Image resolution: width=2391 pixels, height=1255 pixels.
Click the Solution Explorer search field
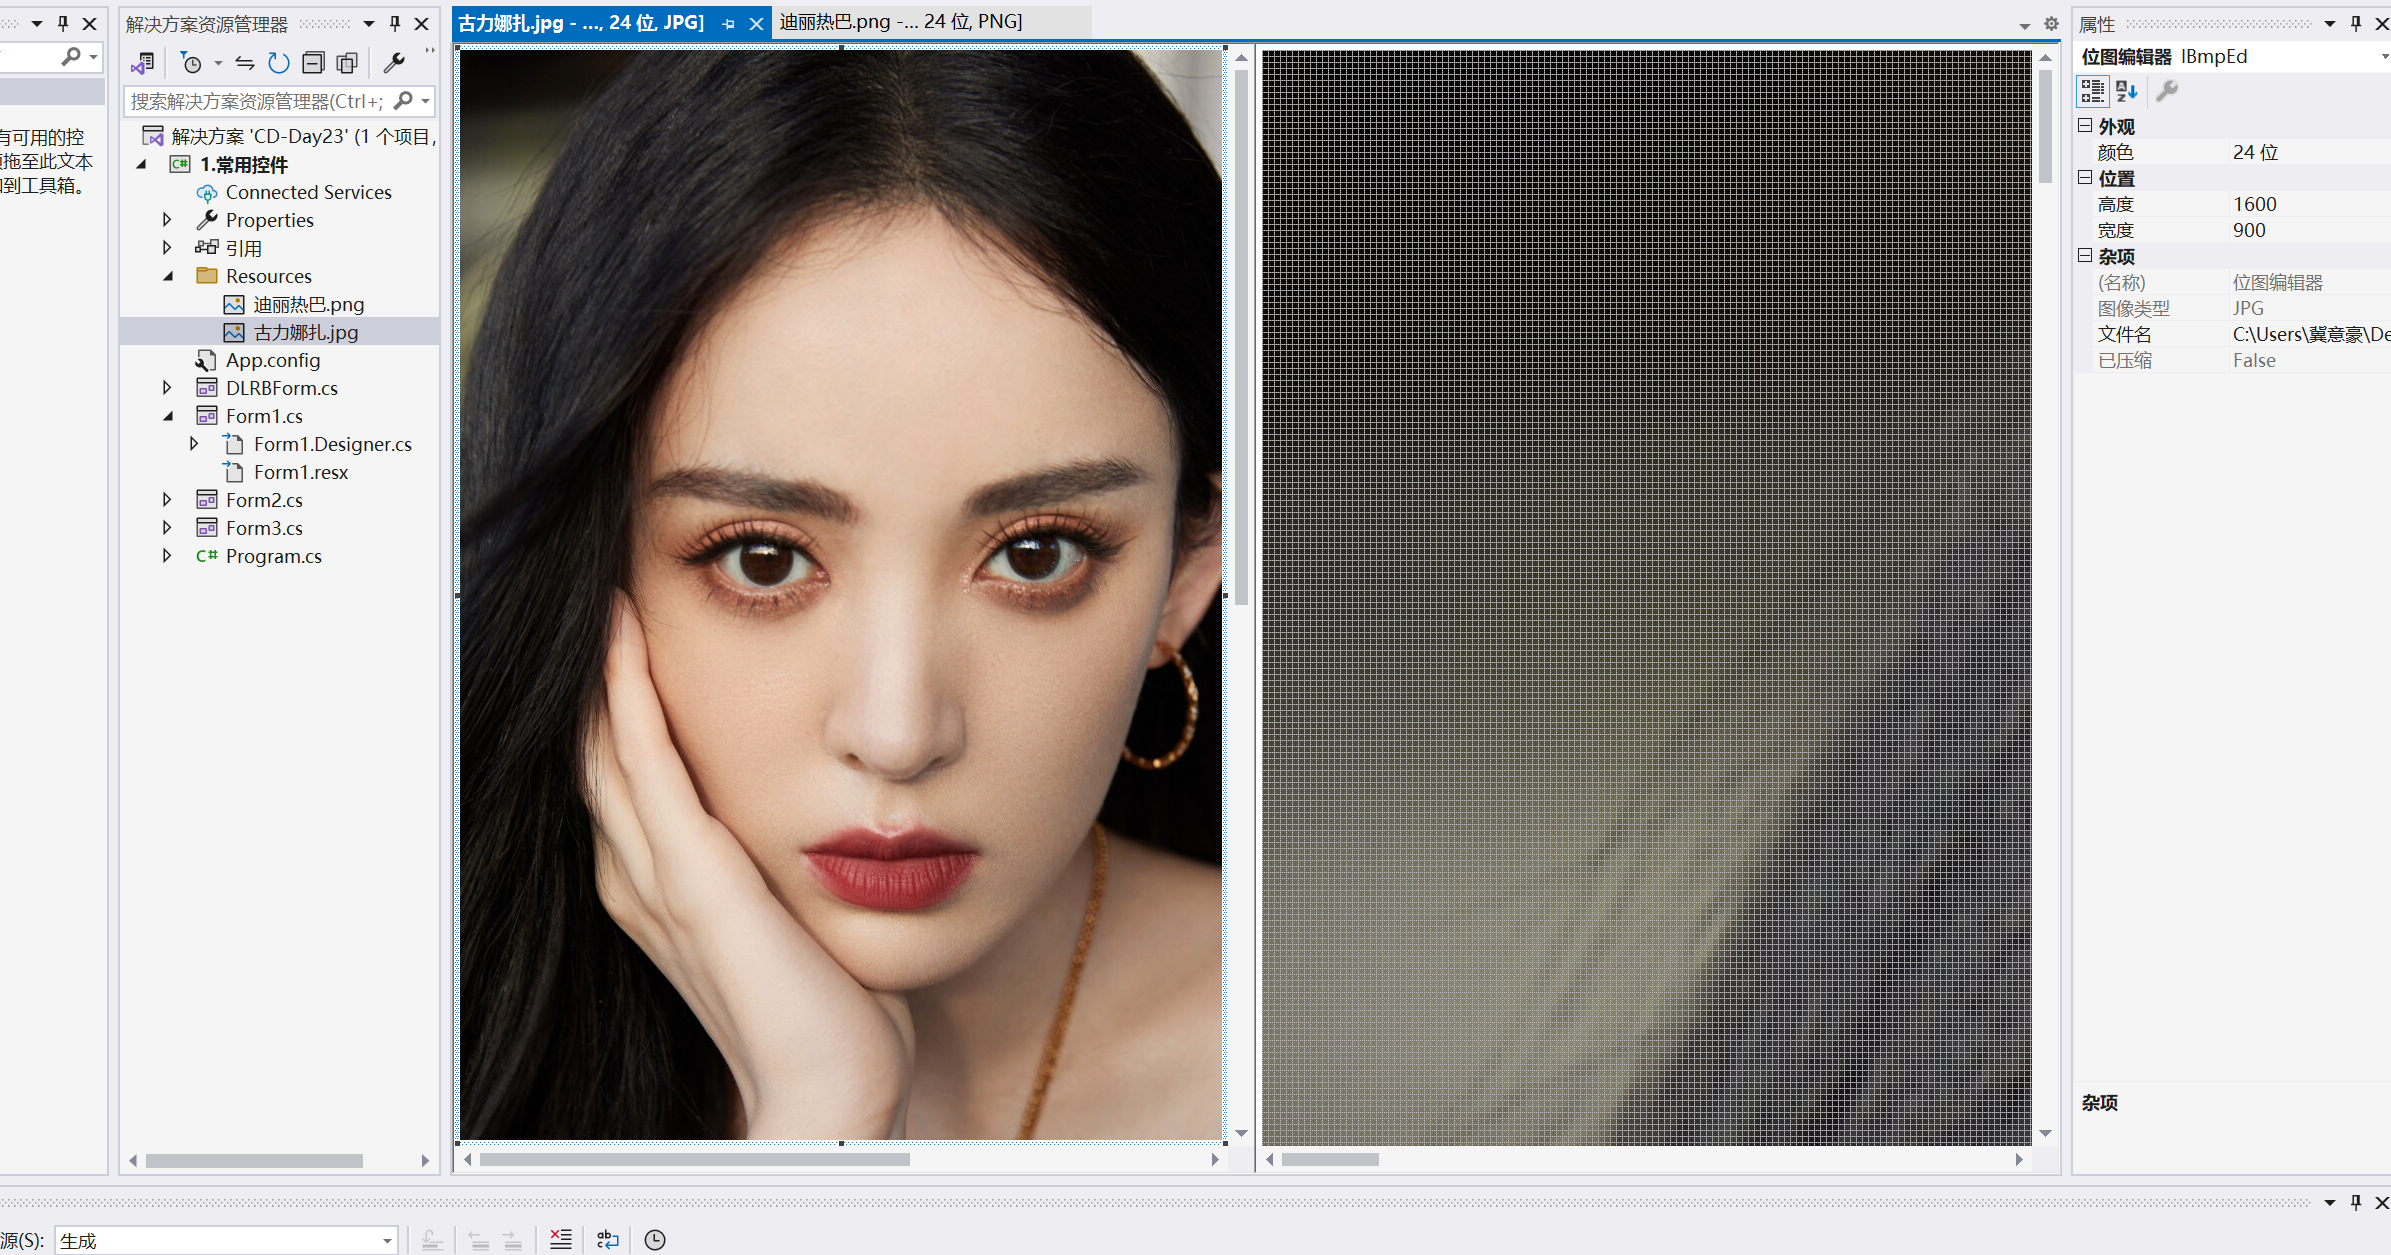click(256, 101)
